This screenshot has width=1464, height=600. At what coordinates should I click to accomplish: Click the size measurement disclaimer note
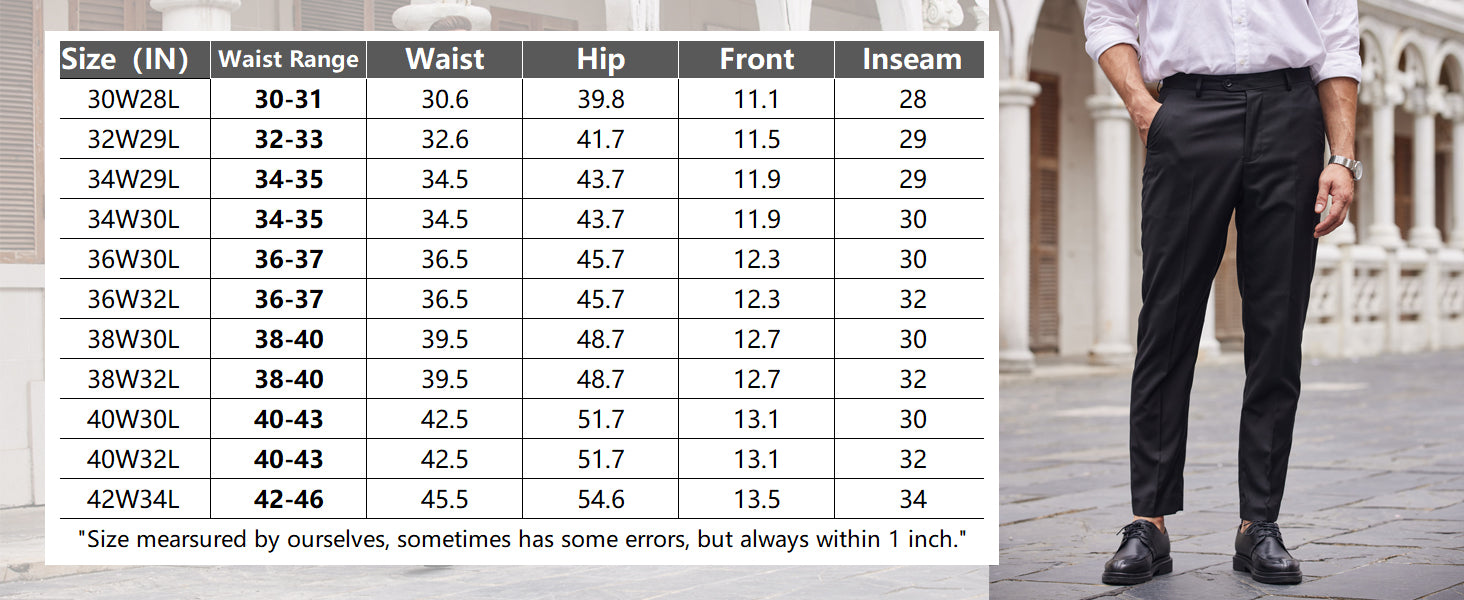tap(522, 540)
